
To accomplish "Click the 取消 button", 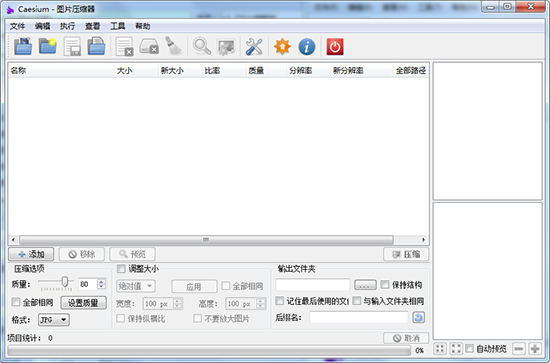I will pyautogui.click(x=406, y=338).
